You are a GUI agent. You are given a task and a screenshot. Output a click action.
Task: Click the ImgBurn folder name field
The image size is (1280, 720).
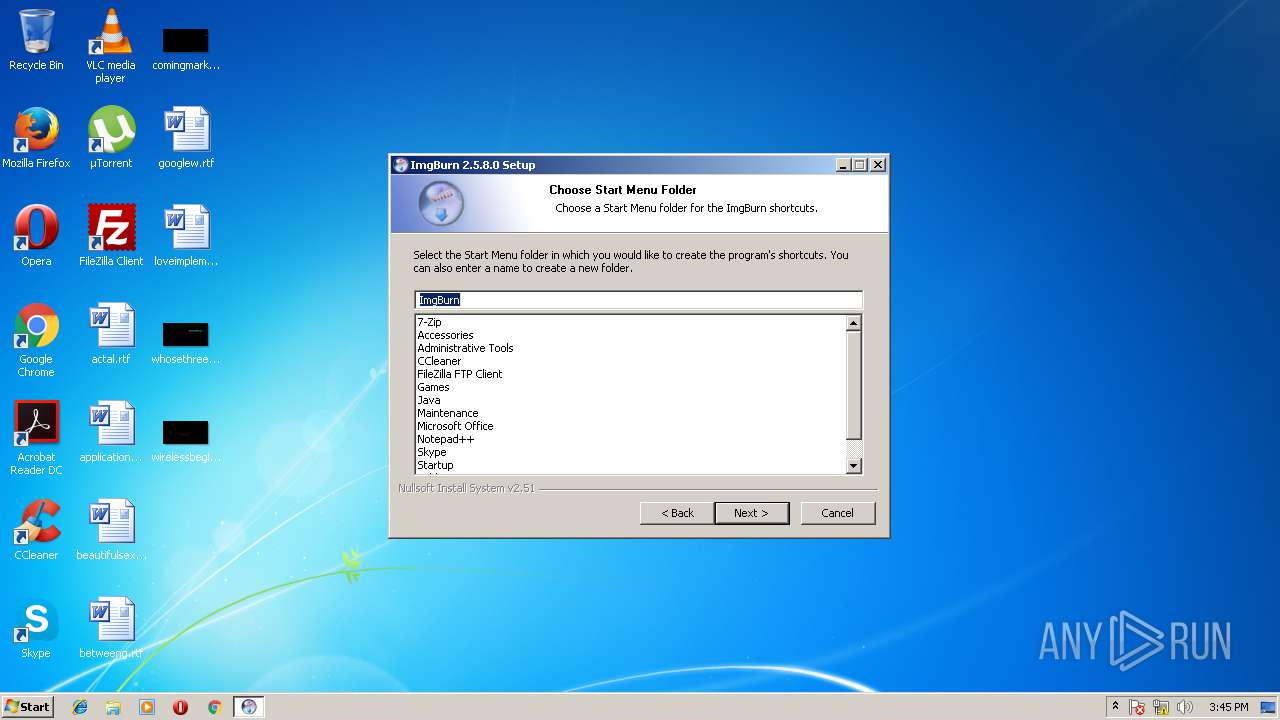pos(638,300)
